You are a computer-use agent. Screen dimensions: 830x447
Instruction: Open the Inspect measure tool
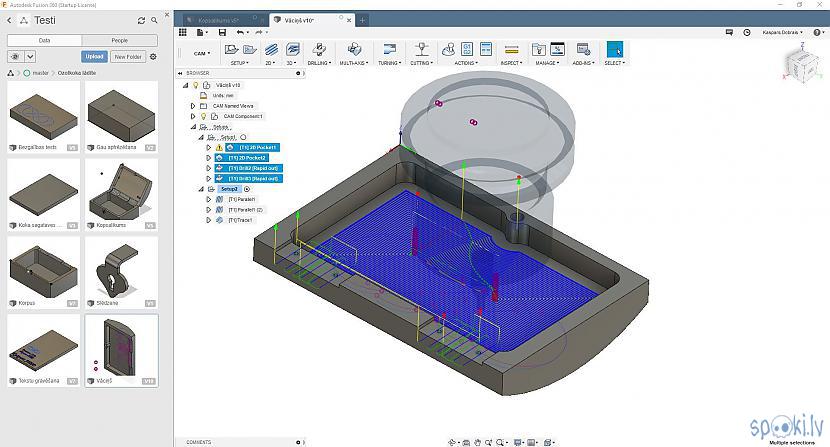coord(511,50)
